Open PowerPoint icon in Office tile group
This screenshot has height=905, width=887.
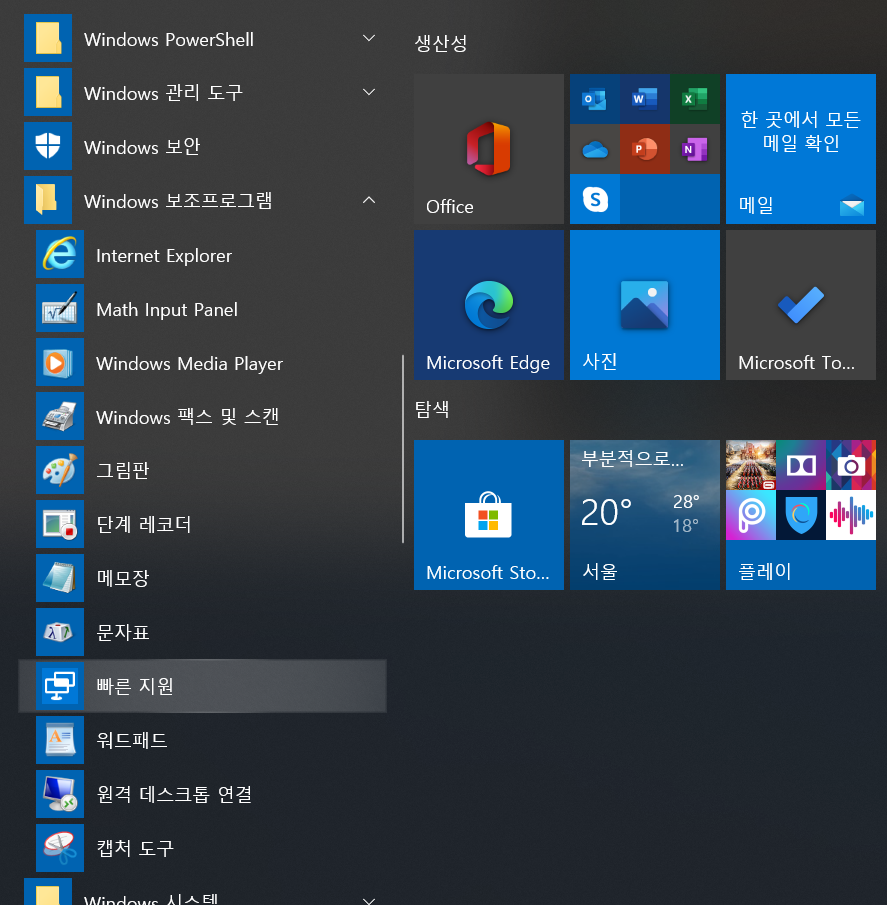645,149
